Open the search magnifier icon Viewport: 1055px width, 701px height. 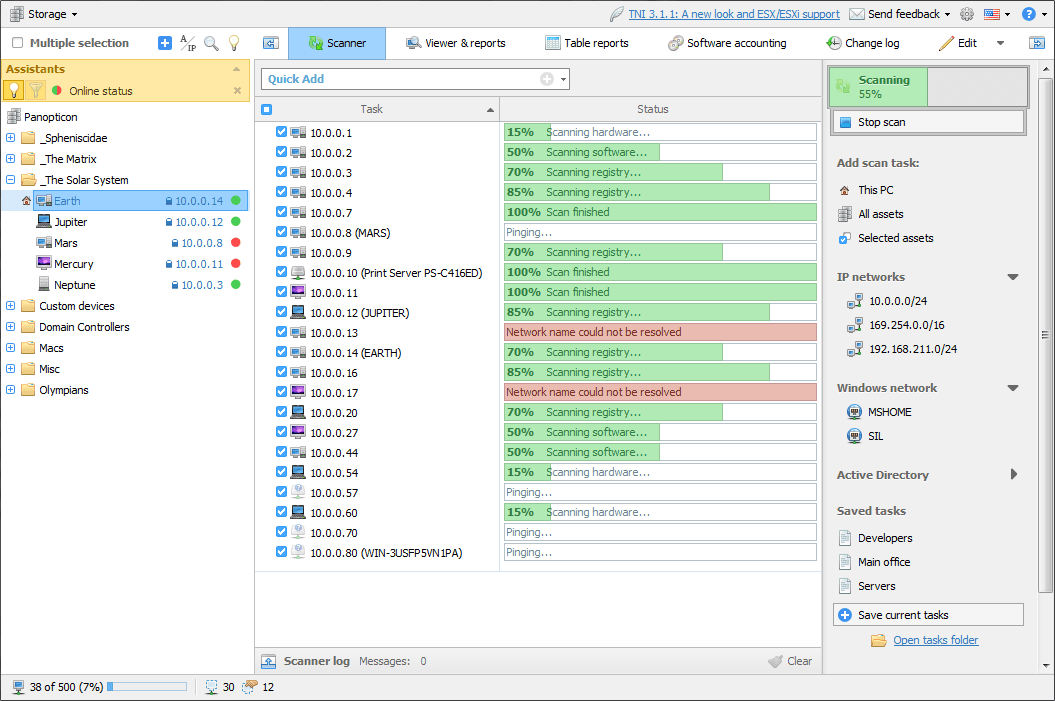tap(211, 43)
